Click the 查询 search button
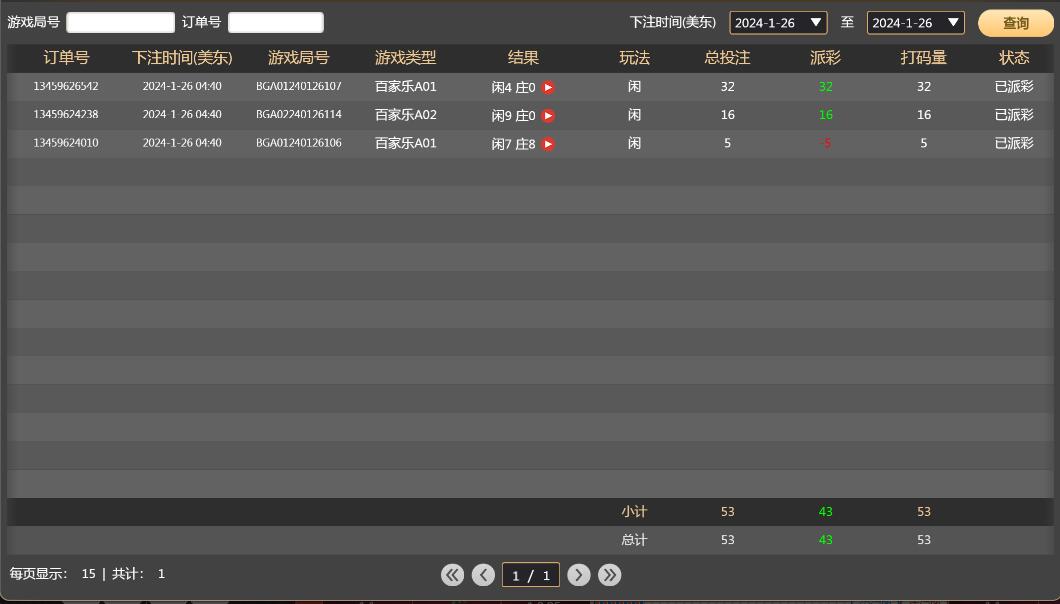 (1015, 23)
